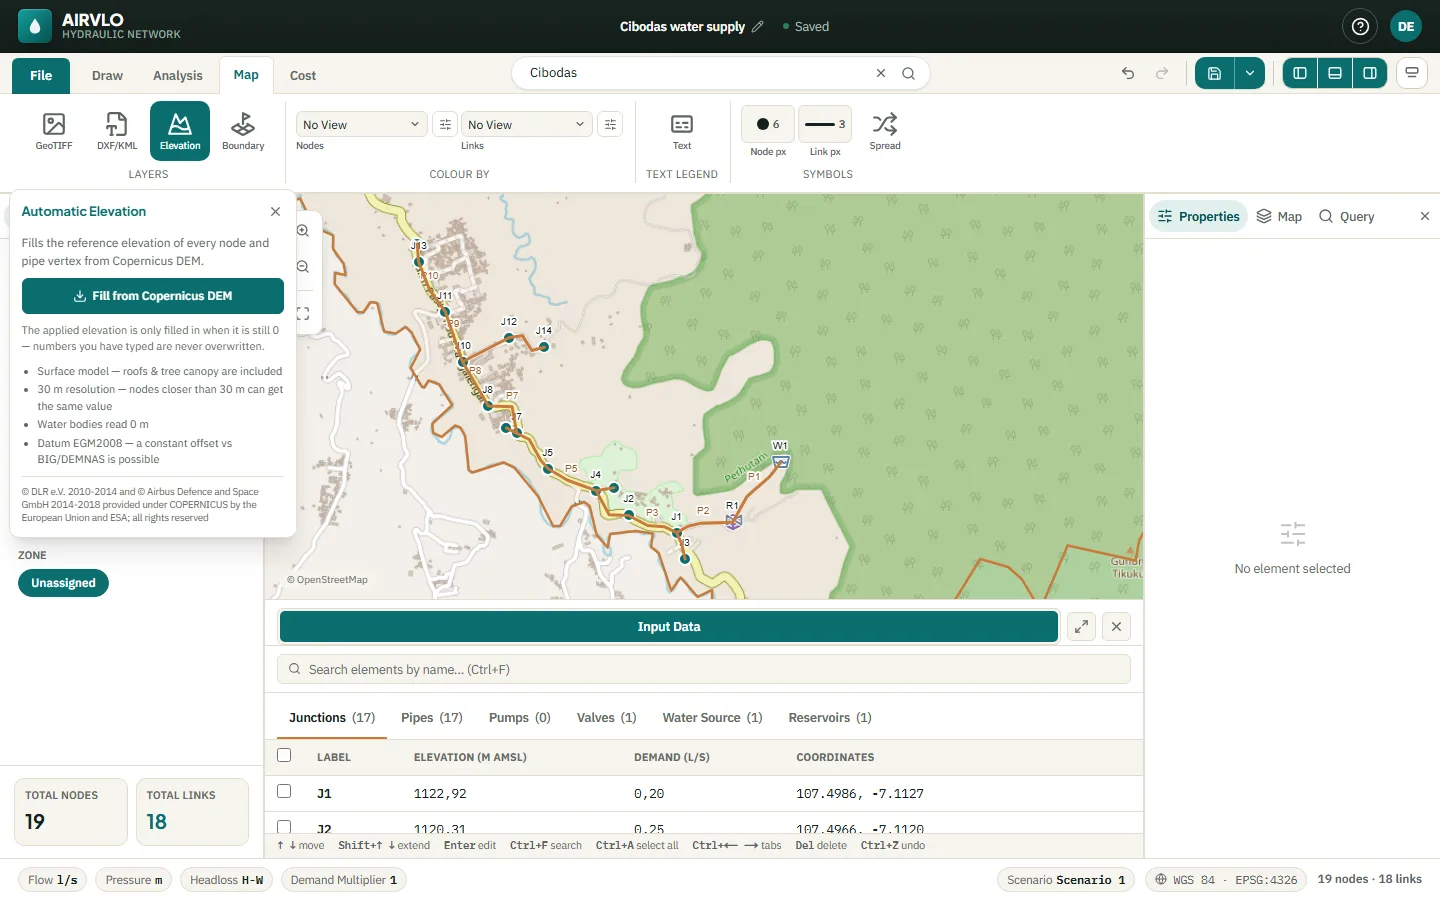Open the help question mark icon
1440x900 pixels.
(1360, 27)
